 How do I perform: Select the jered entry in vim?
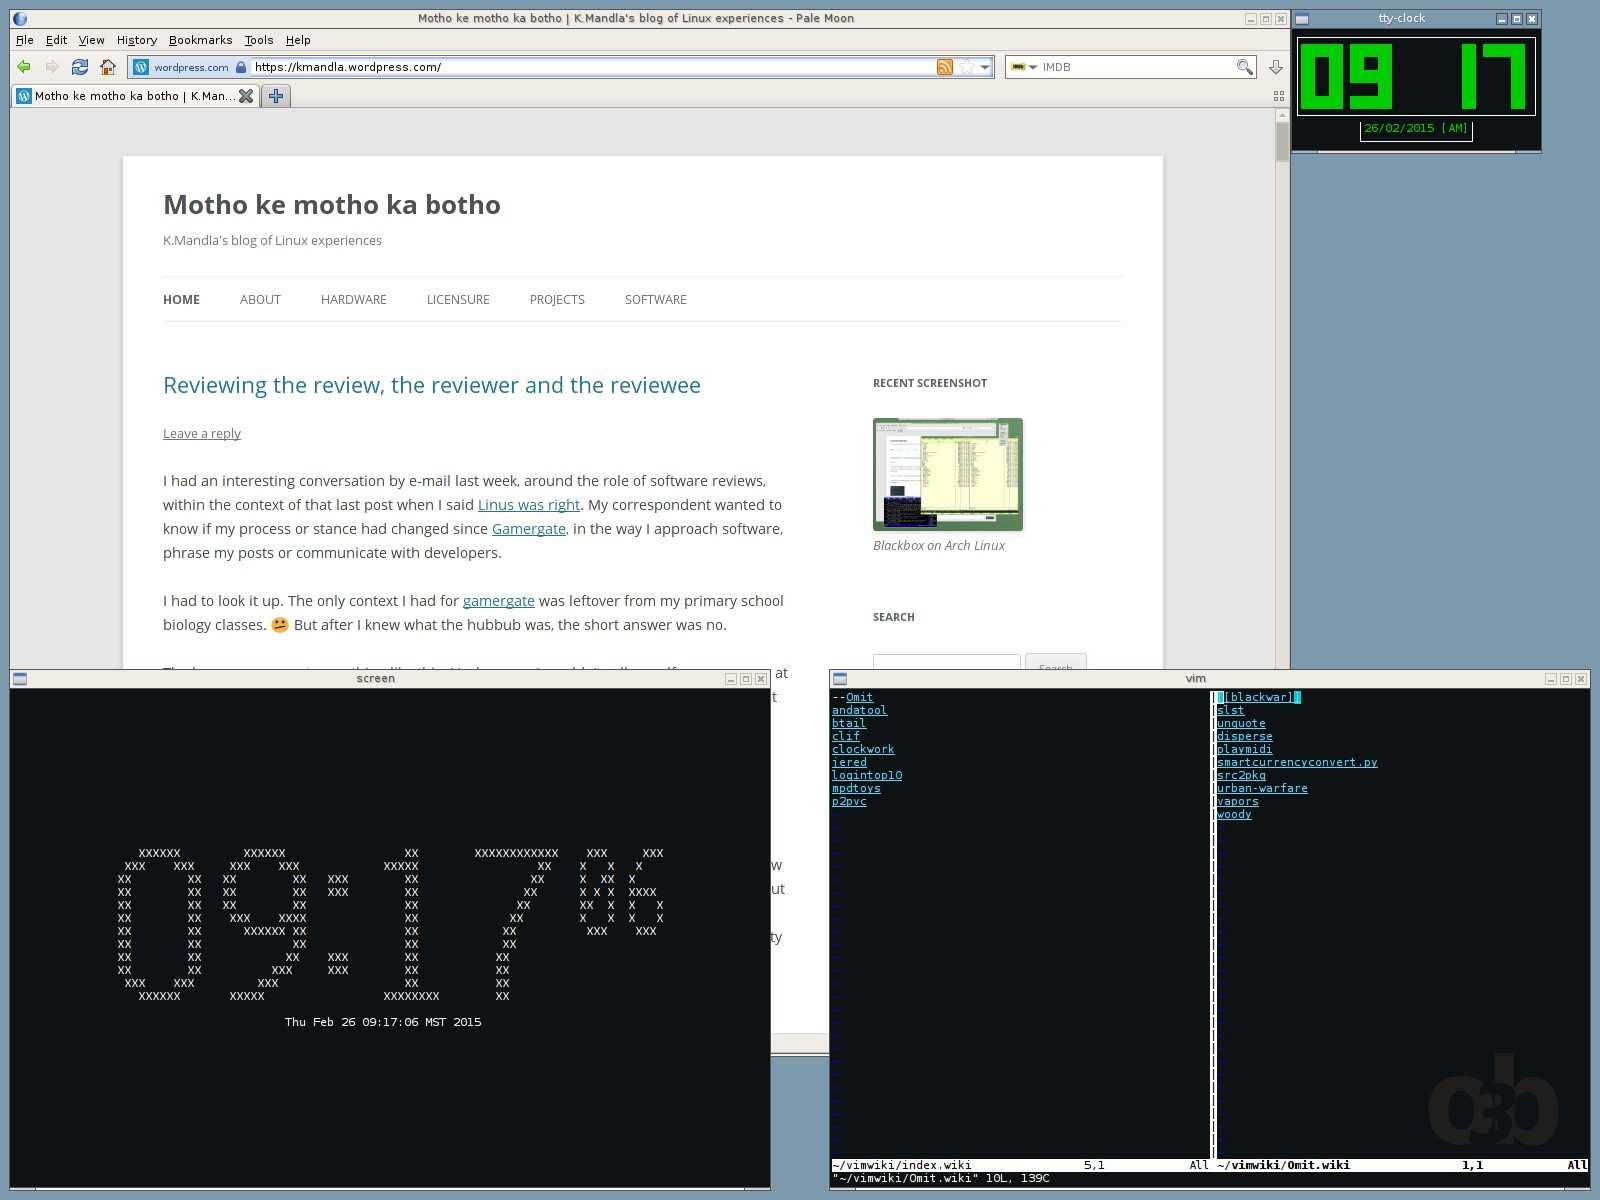pyautogui.click(x=849, y=762)
